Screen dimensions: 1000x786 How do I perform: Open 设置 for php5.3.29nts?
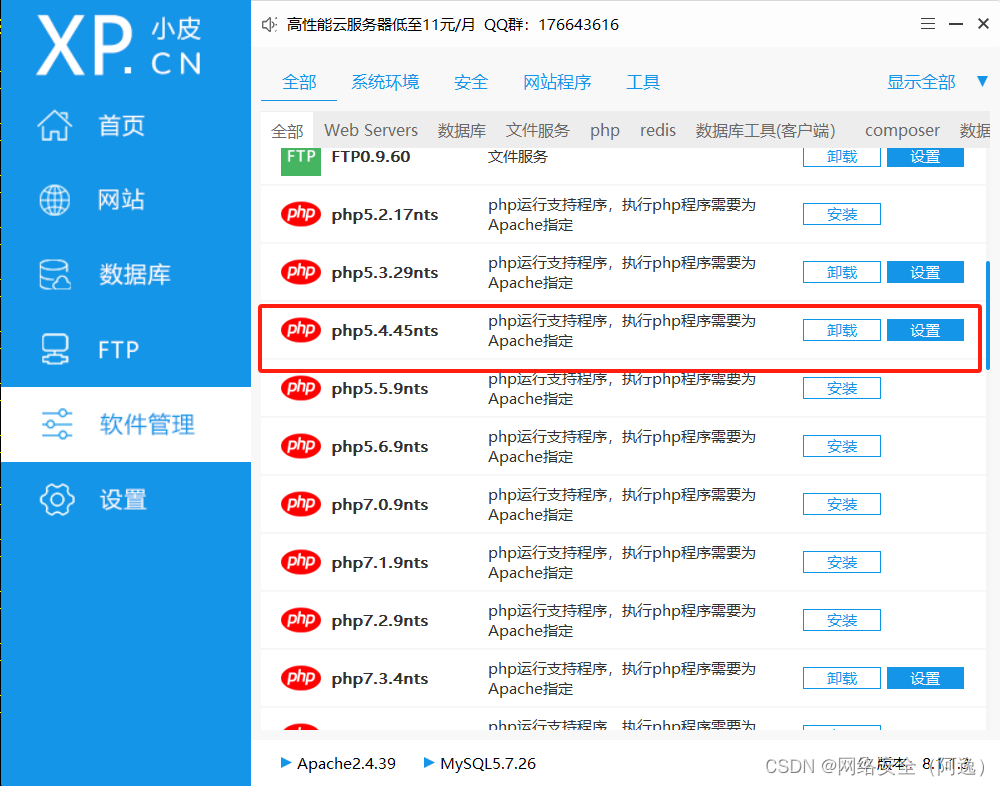coord(925,272)
